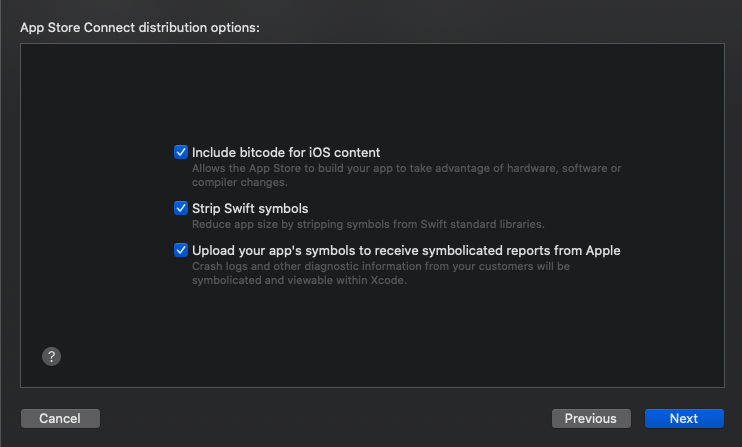This screenshot has height=447, width=742.
Task: Toggle the Strip Swift symbols checkbox
Action: 181,208
